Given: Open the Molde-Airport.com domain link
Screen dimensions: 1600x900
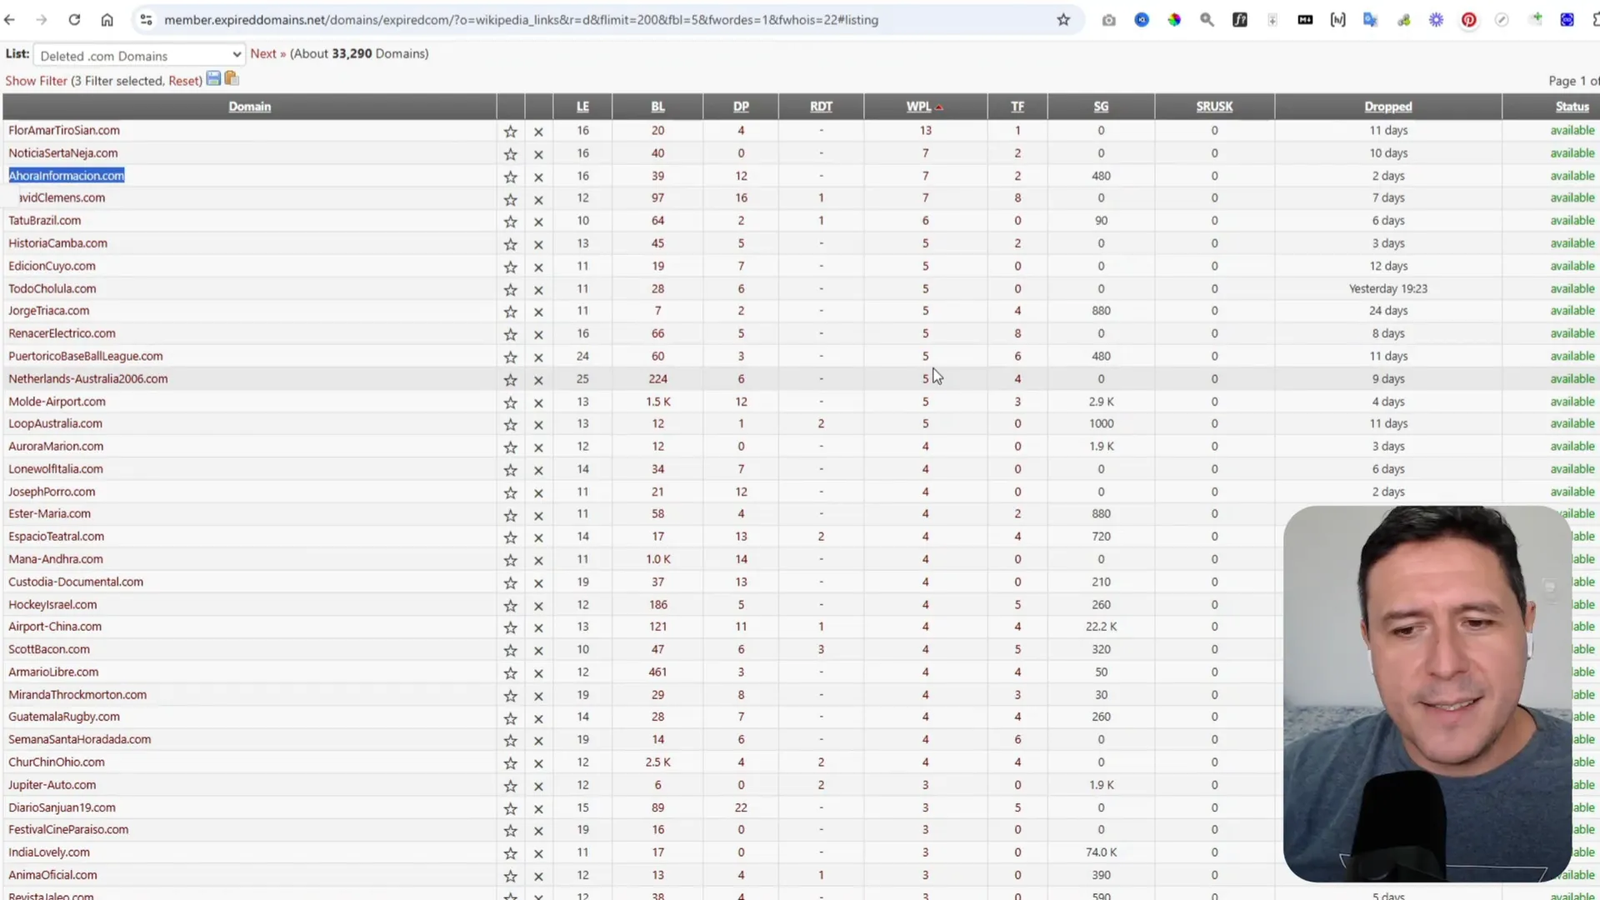Looking at the screenshot, I should point(57,402).
